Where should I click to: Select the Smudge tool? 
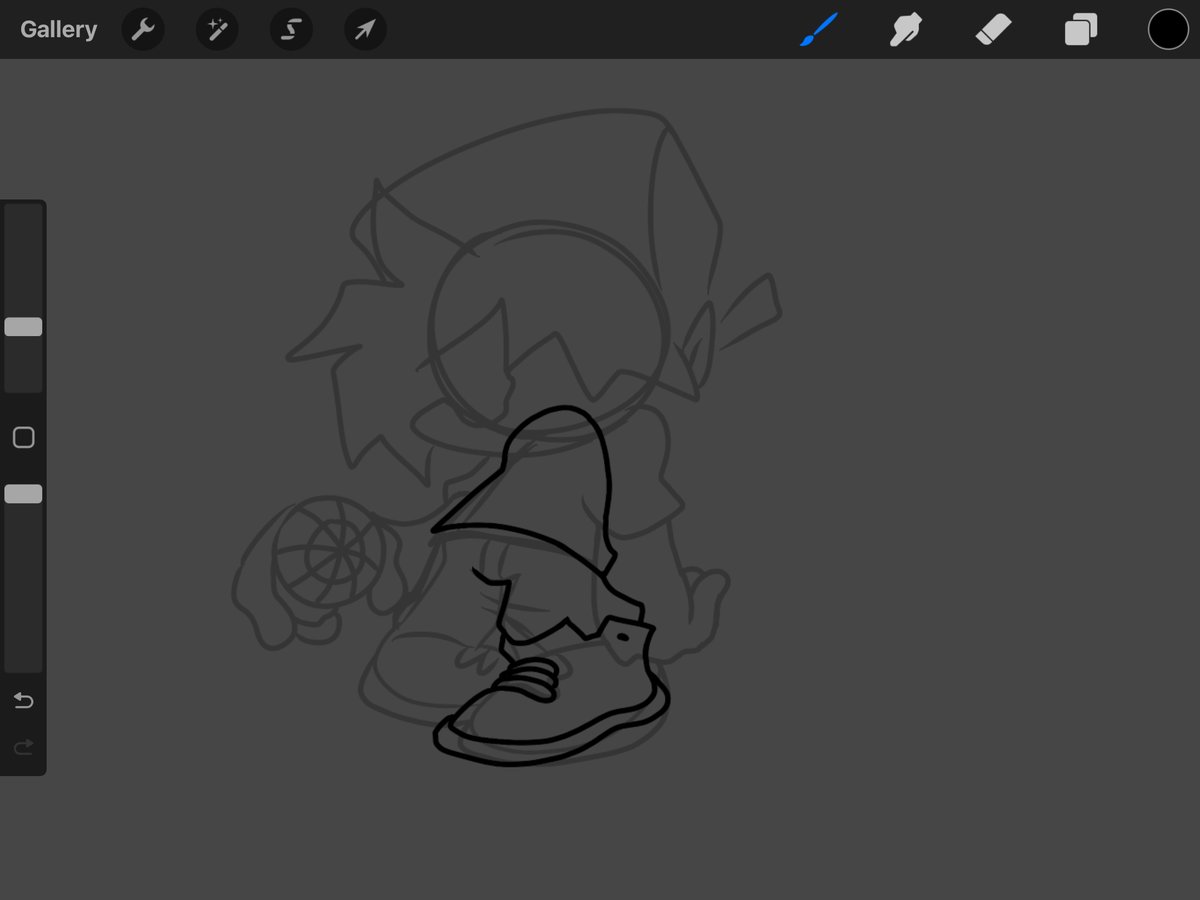coord(906,30)
